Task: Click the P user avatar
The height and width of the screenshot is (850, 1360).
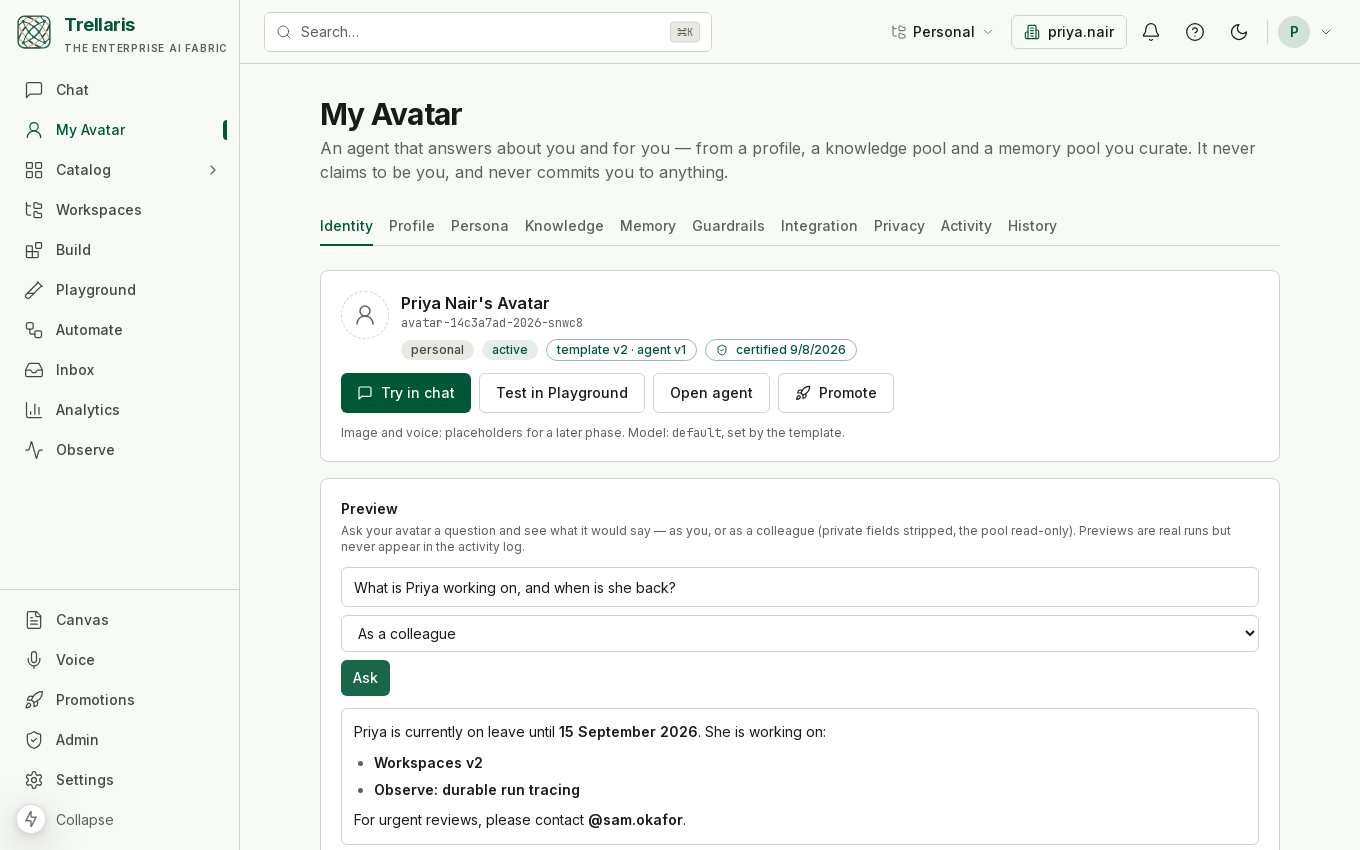Action: (x=1294, y=32)
